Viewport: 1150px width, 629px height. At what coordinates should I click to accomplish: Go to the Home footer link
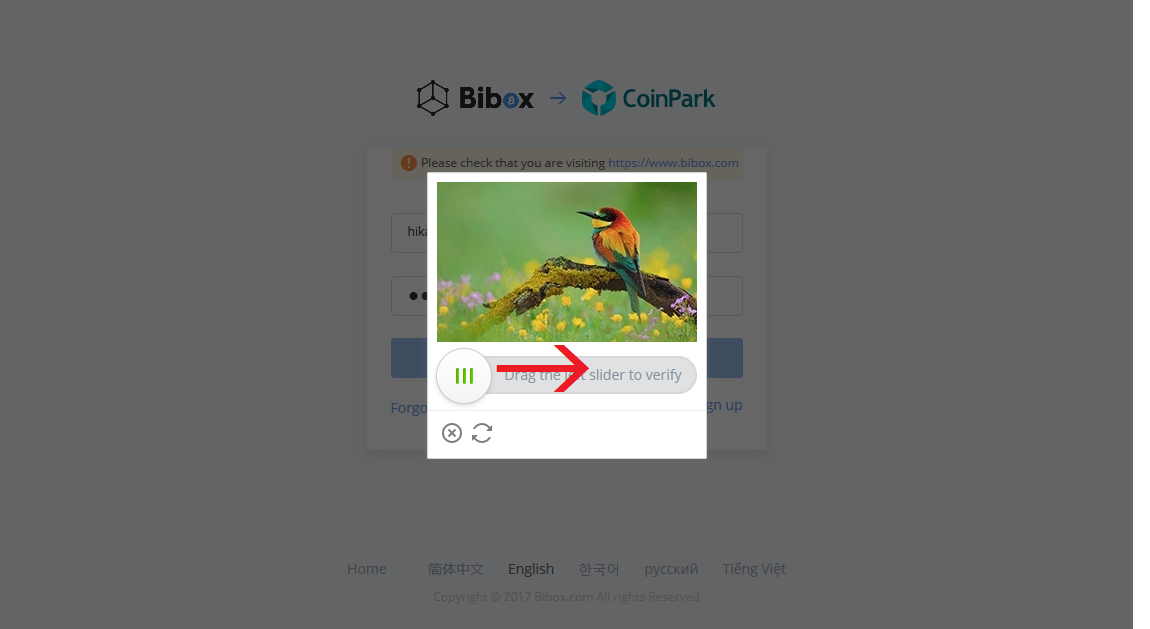tap(367, 569)
